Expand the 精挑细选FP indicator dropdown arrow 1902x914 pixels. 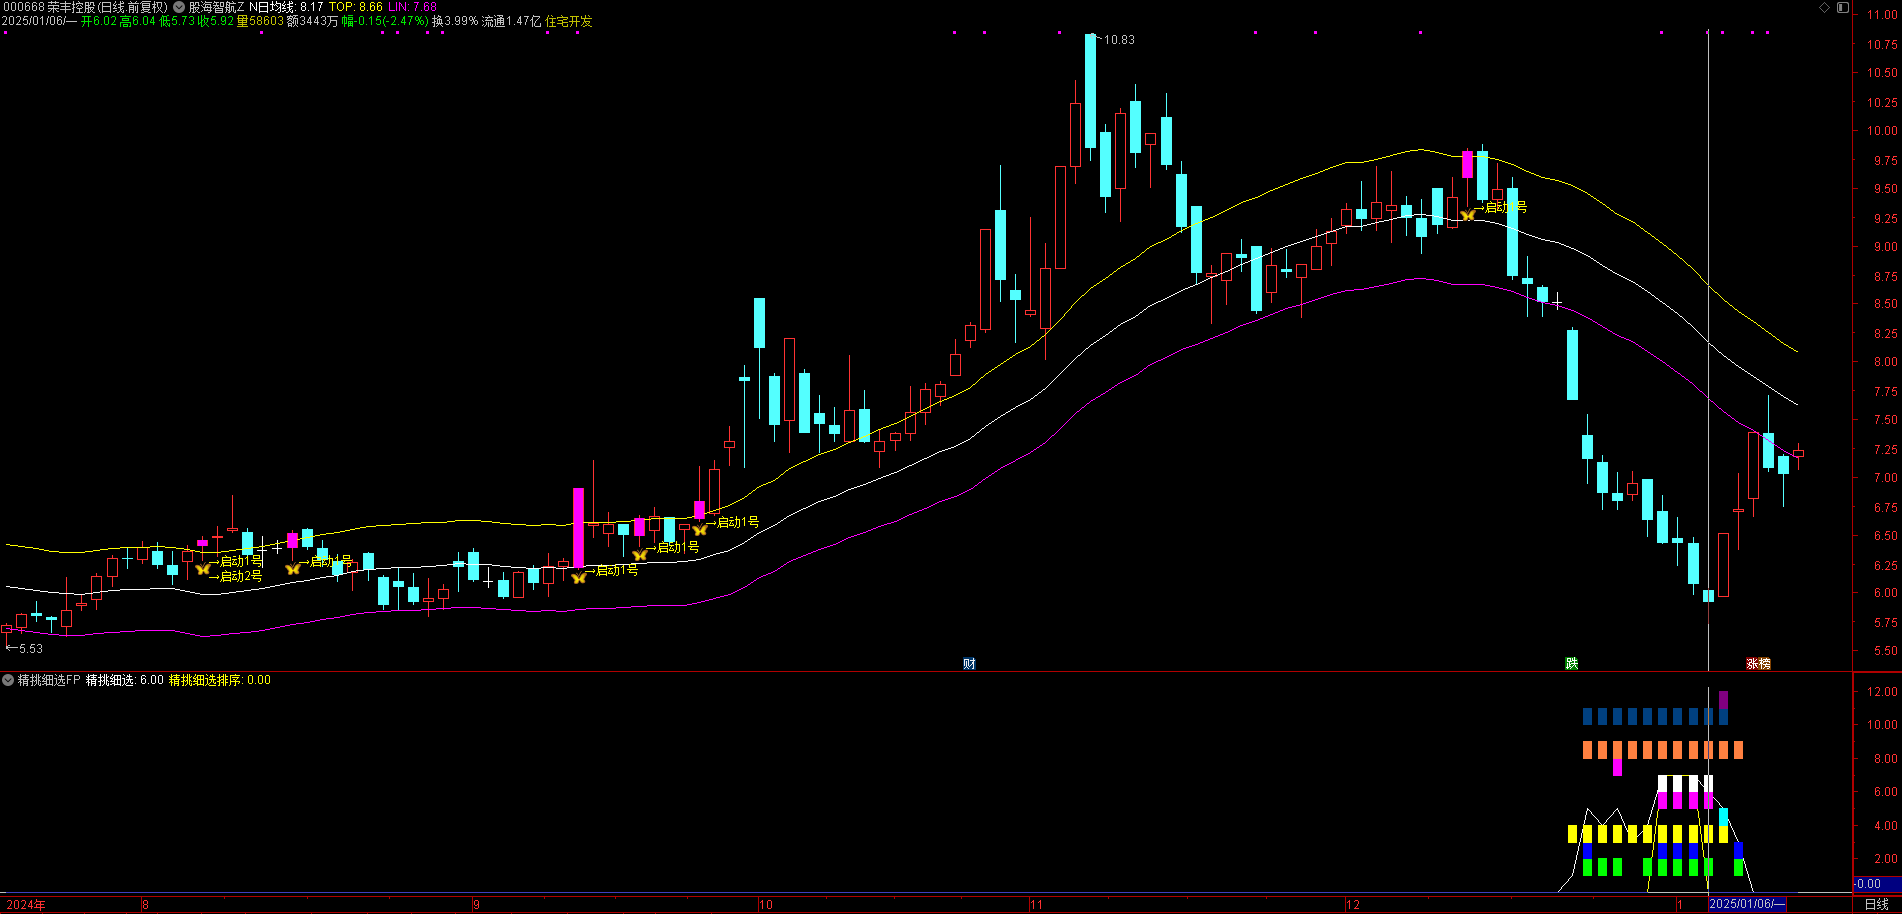(8, 680)
